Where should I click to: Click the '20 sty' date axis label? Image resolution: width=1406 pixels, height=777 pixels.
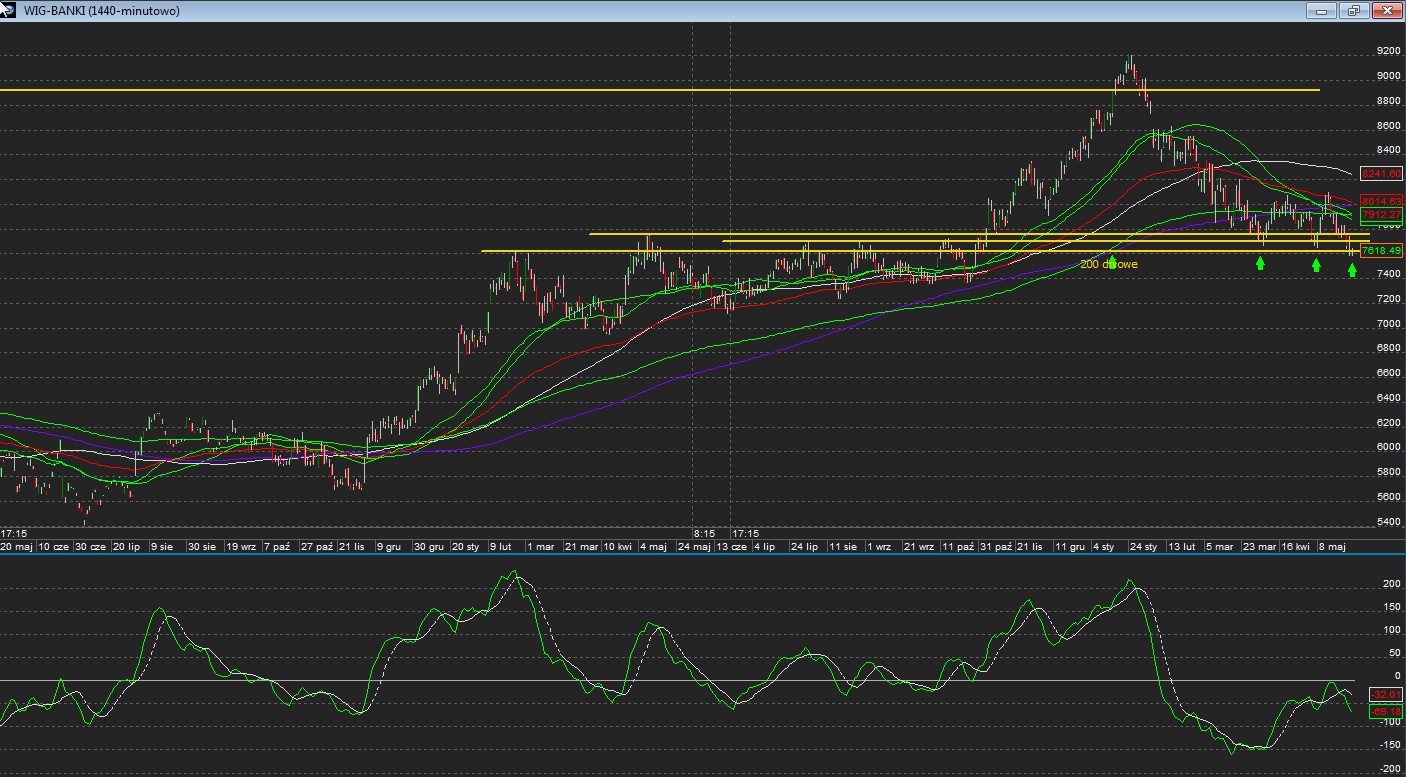click(x=466, y=547)
